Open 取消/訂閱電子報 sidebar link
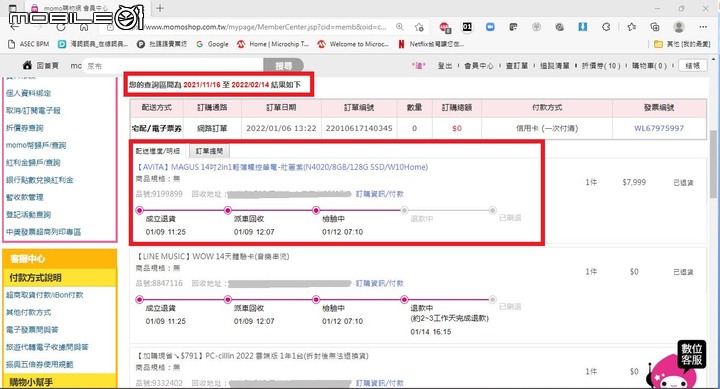Image resolution: width=720 pixels, height=389 pixels. pos(33,111)
